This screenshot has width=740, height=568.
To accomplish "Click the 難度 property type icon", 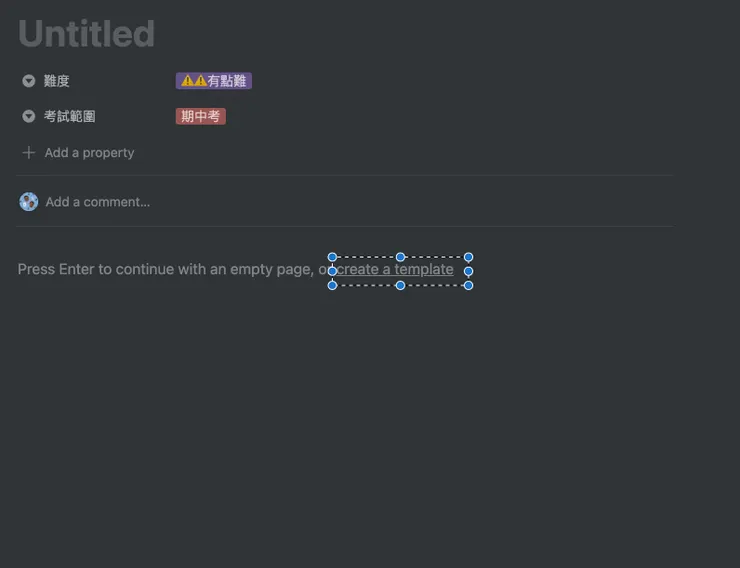I will point(29,81).
